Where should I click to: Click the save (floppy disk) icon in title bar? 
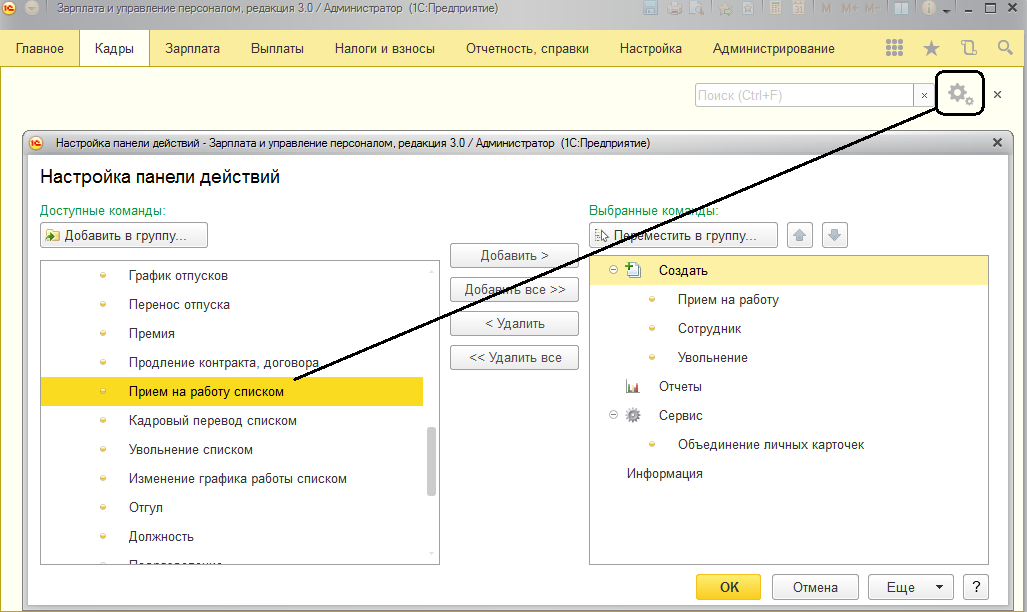[650, 9]
